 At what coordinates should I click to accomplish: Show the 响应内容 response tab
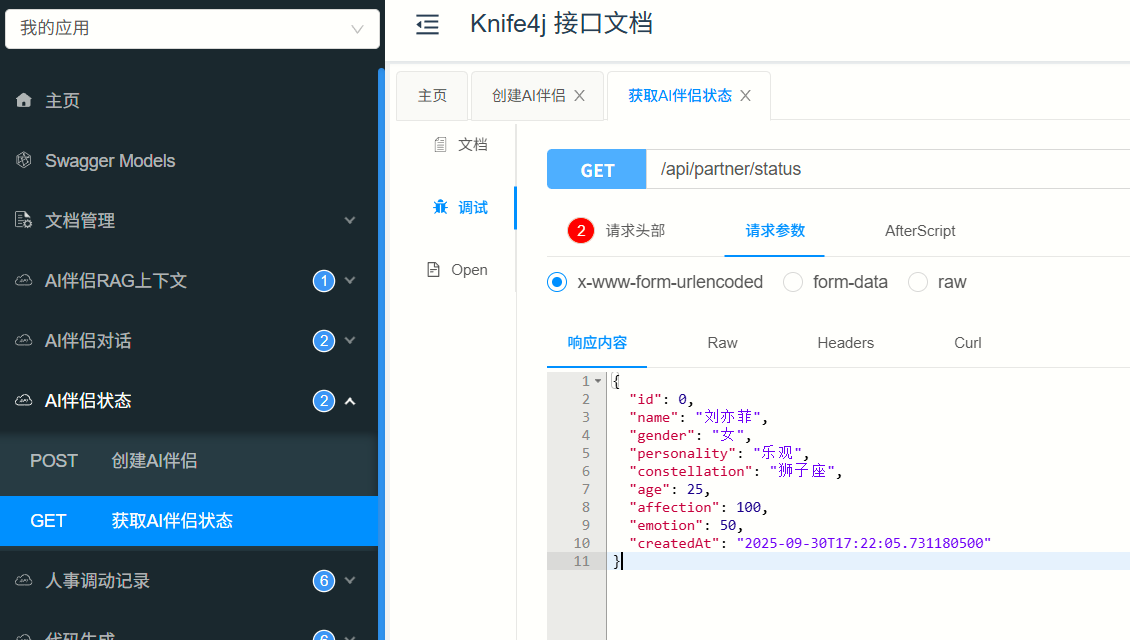pos(597,343)
